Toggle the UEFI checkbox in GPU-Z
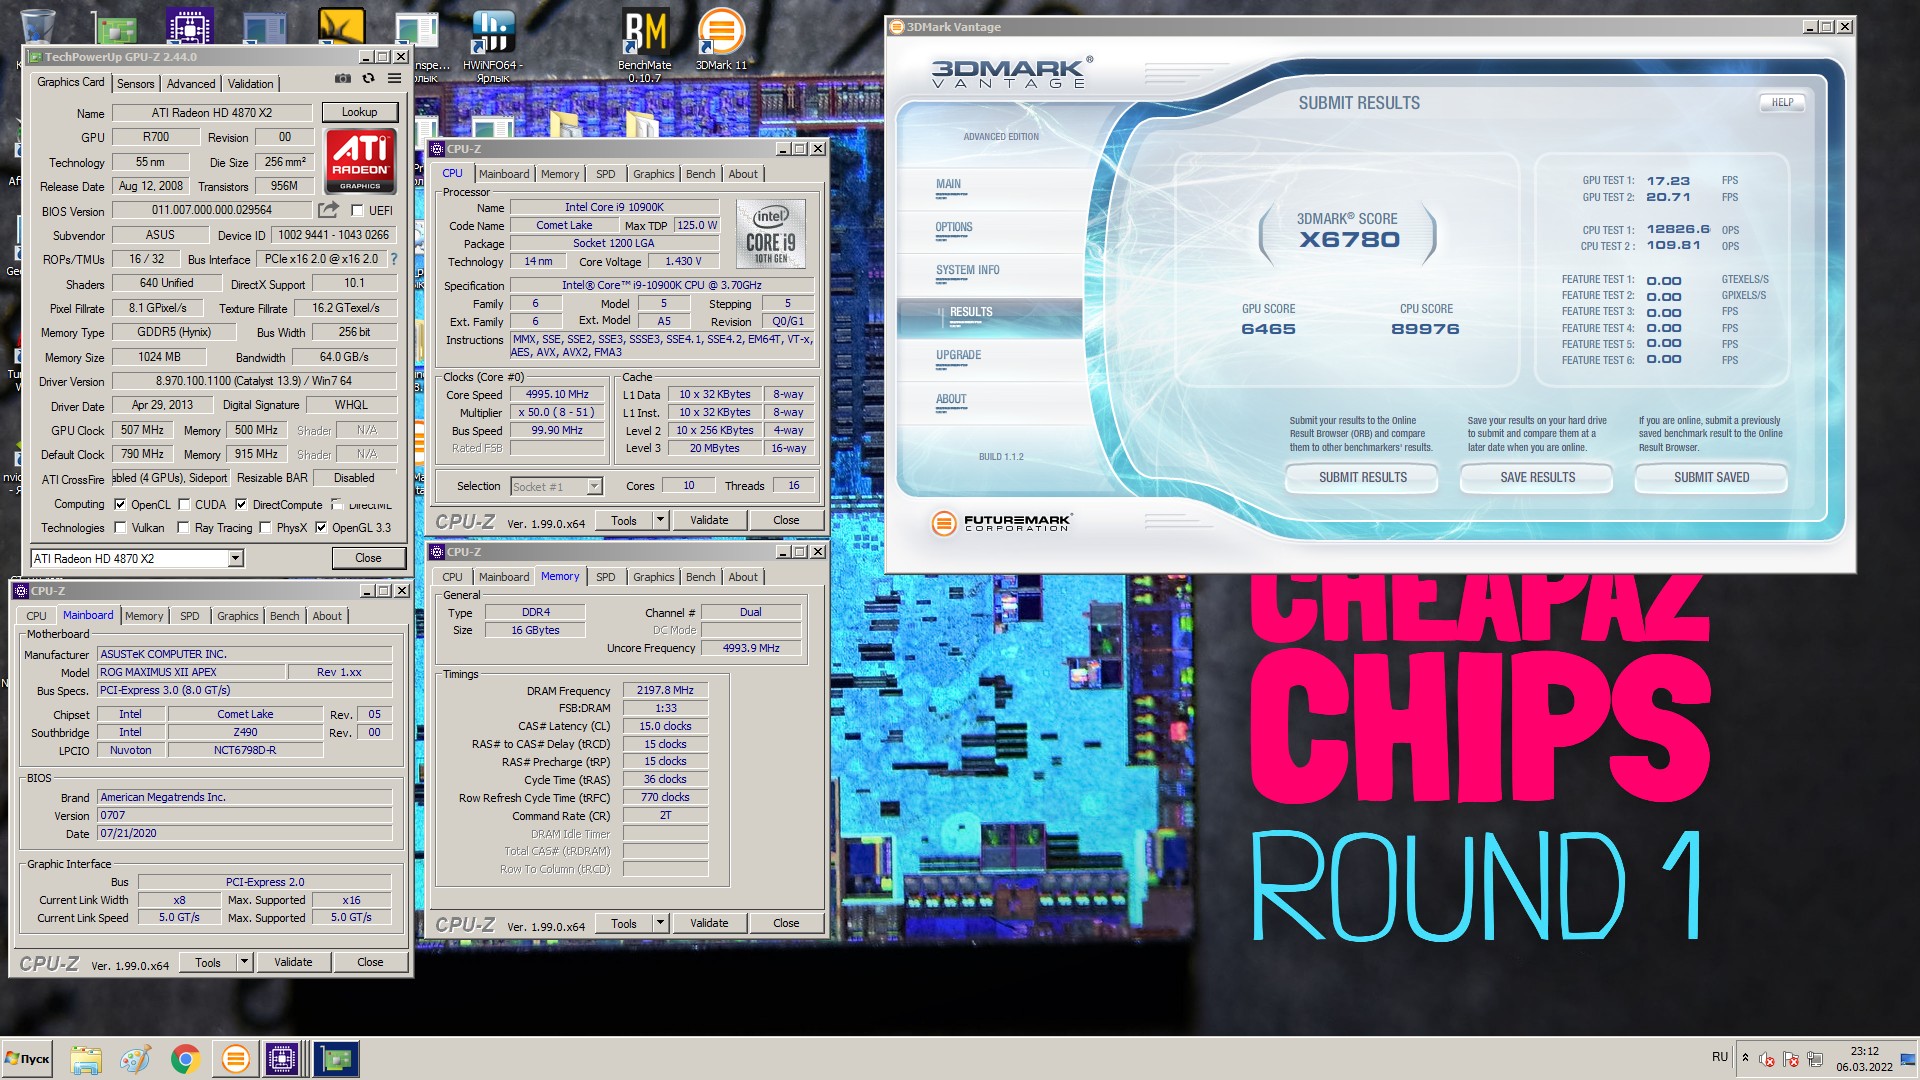Screen dimensions: 1920x1080 coord(357,211)
